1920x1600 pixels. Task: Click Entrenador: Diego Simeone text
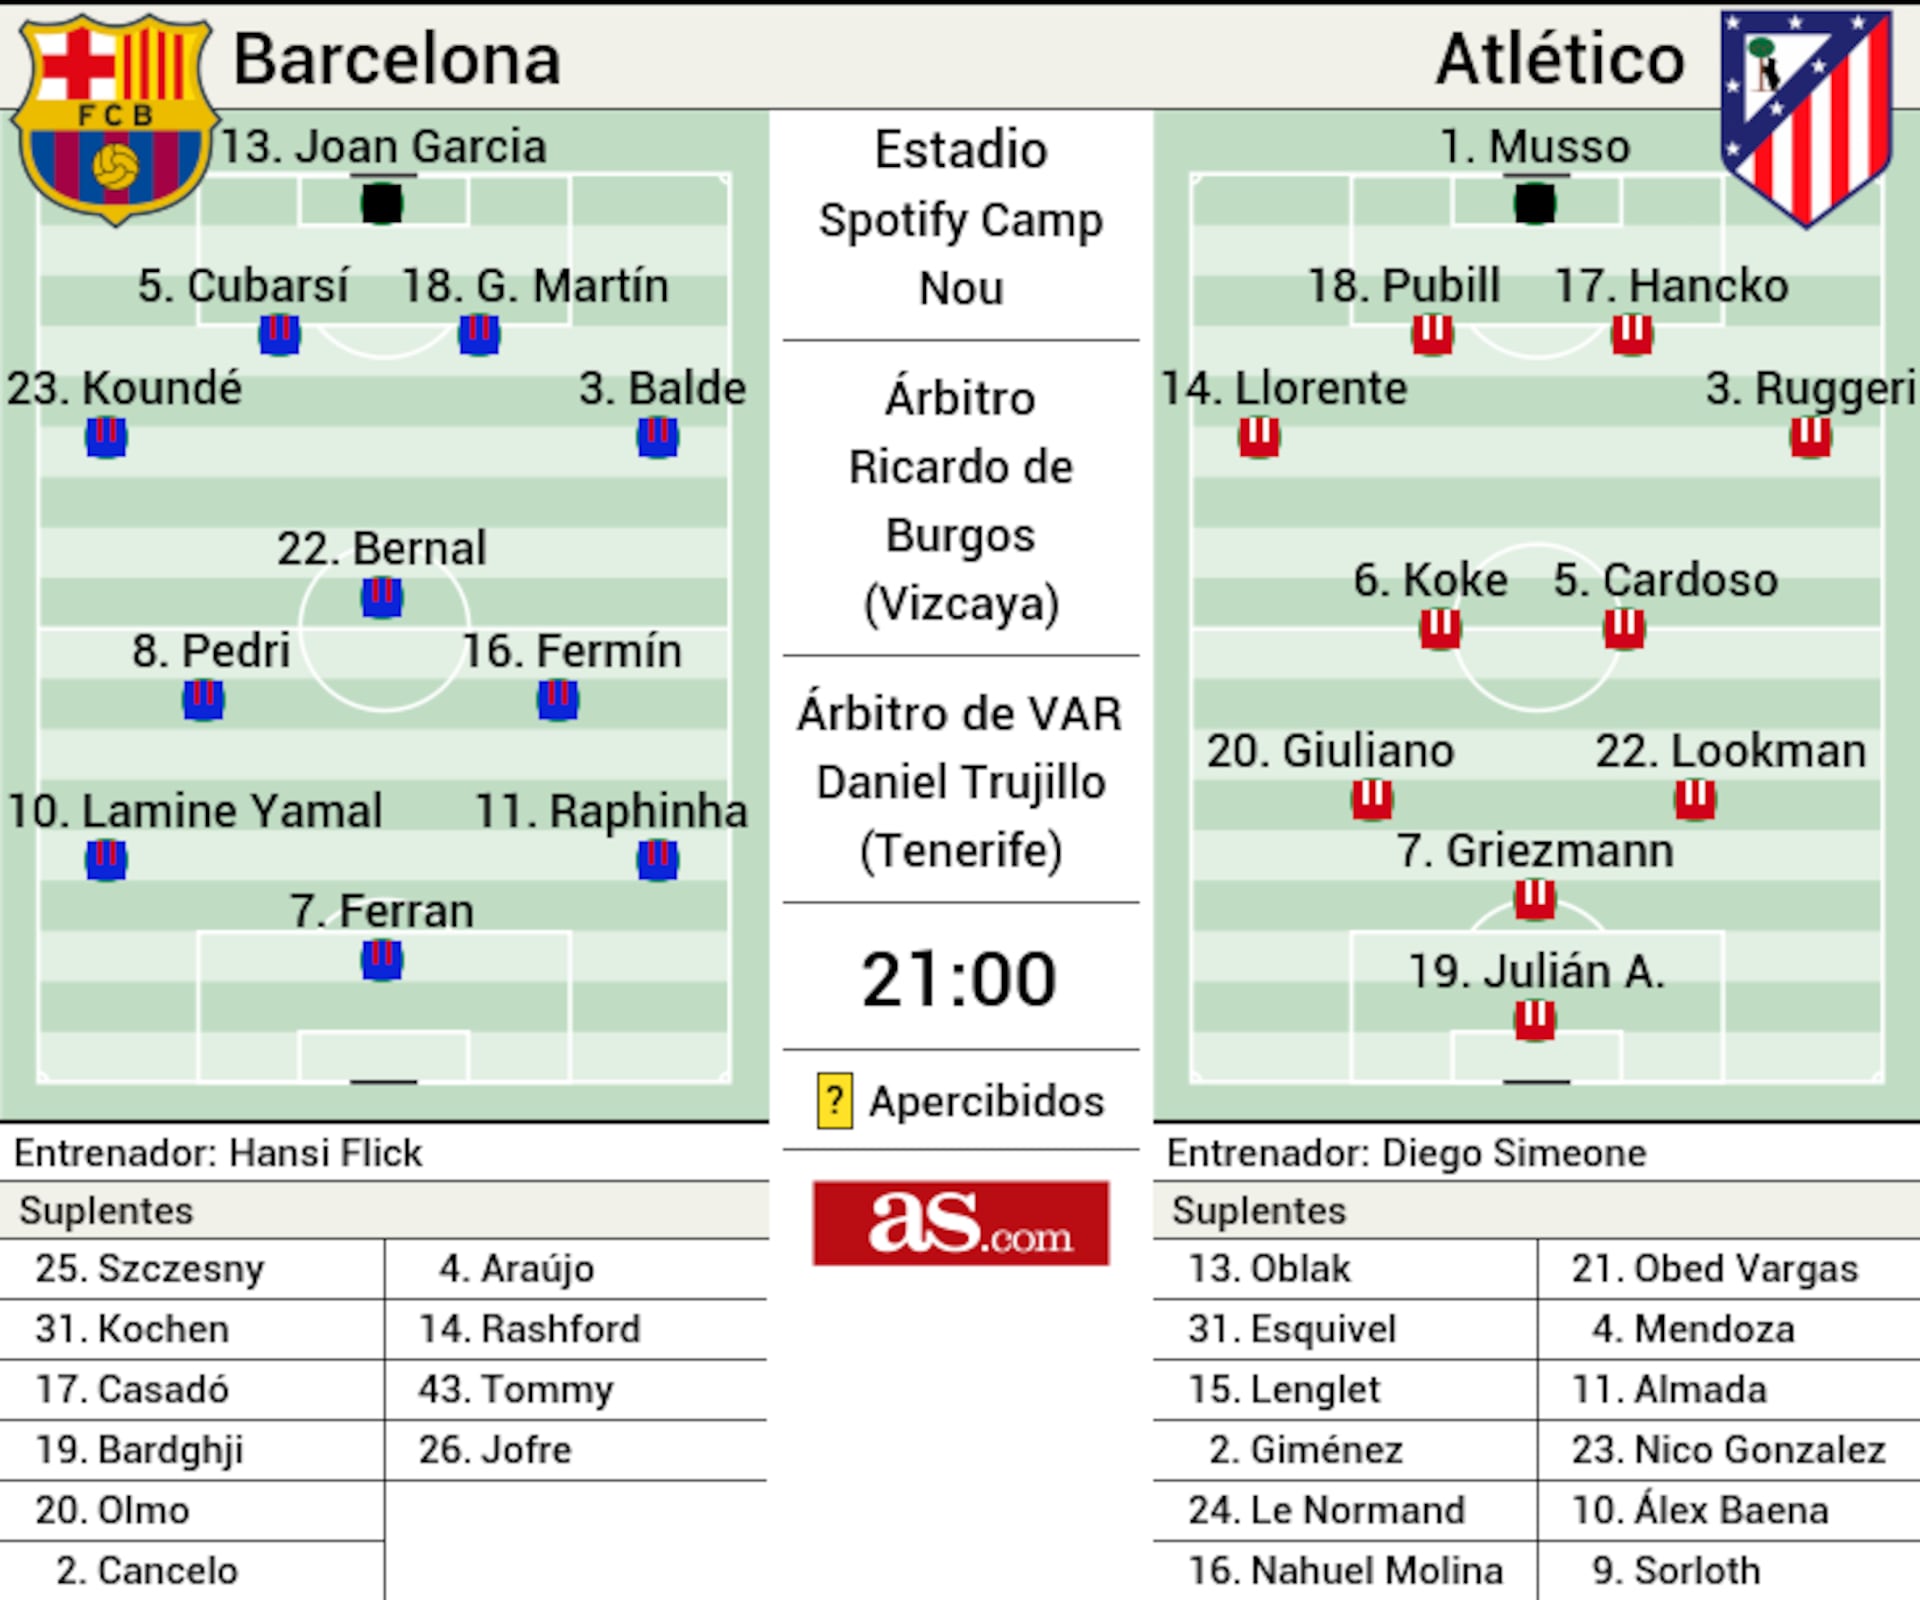[1406, 1153]
